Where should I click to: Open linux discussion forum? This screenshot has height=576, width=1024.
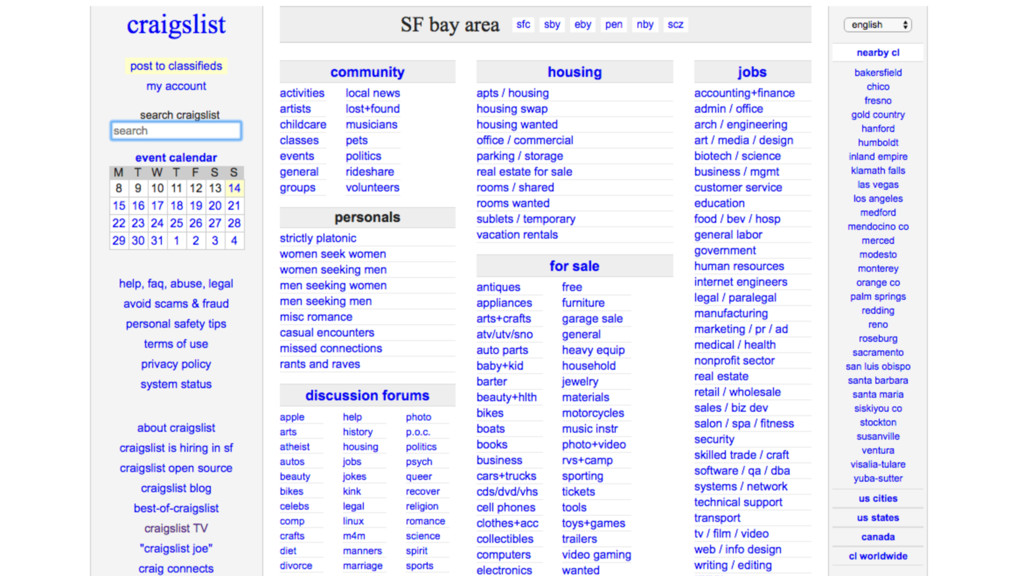point(353,521)
